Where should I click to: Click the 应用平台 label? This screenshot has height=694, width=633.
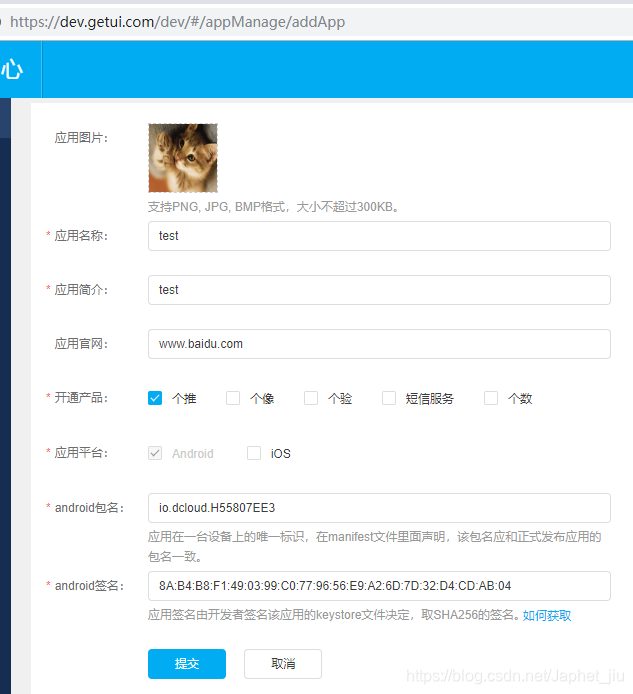click(x=81, y=453)
